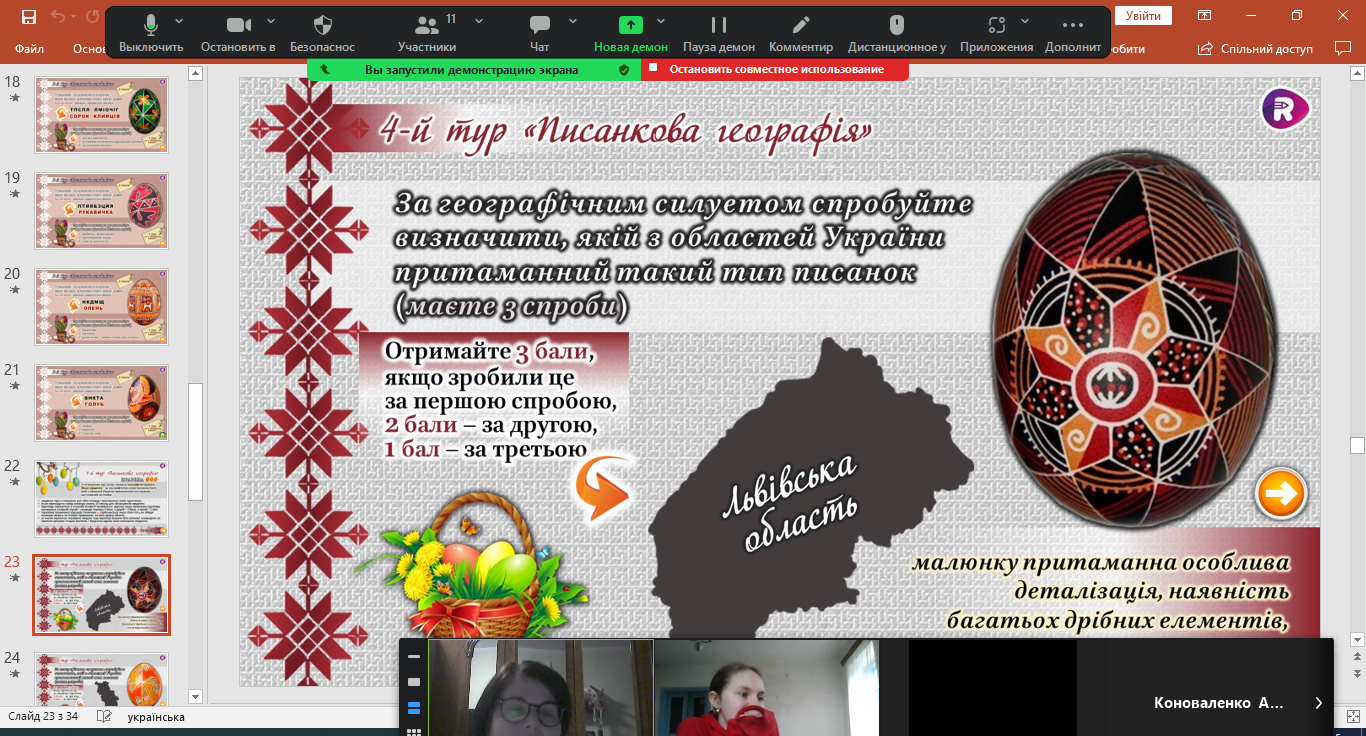Open the Zoom Чат button
The width and height of the screenshot is (1366, 736).
540,33
